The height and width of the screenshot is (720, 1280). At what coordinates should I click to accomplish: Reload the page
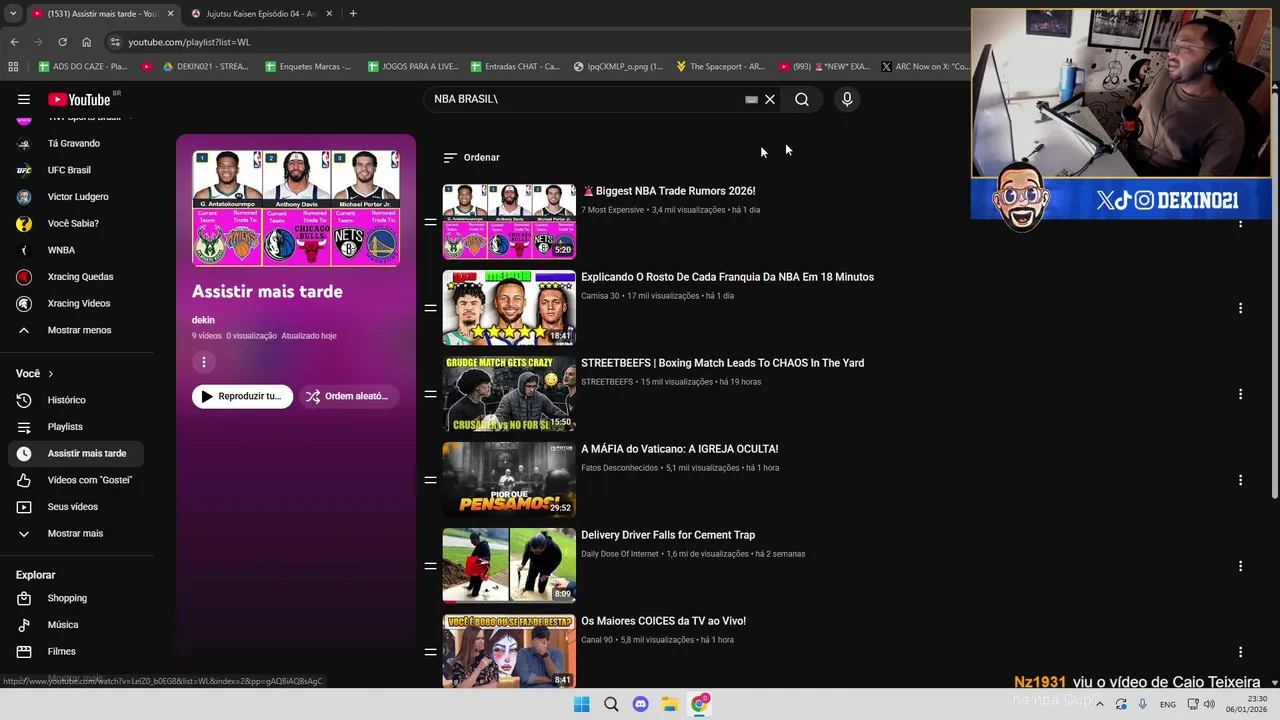pyautogui.click(x=62, y=42)
